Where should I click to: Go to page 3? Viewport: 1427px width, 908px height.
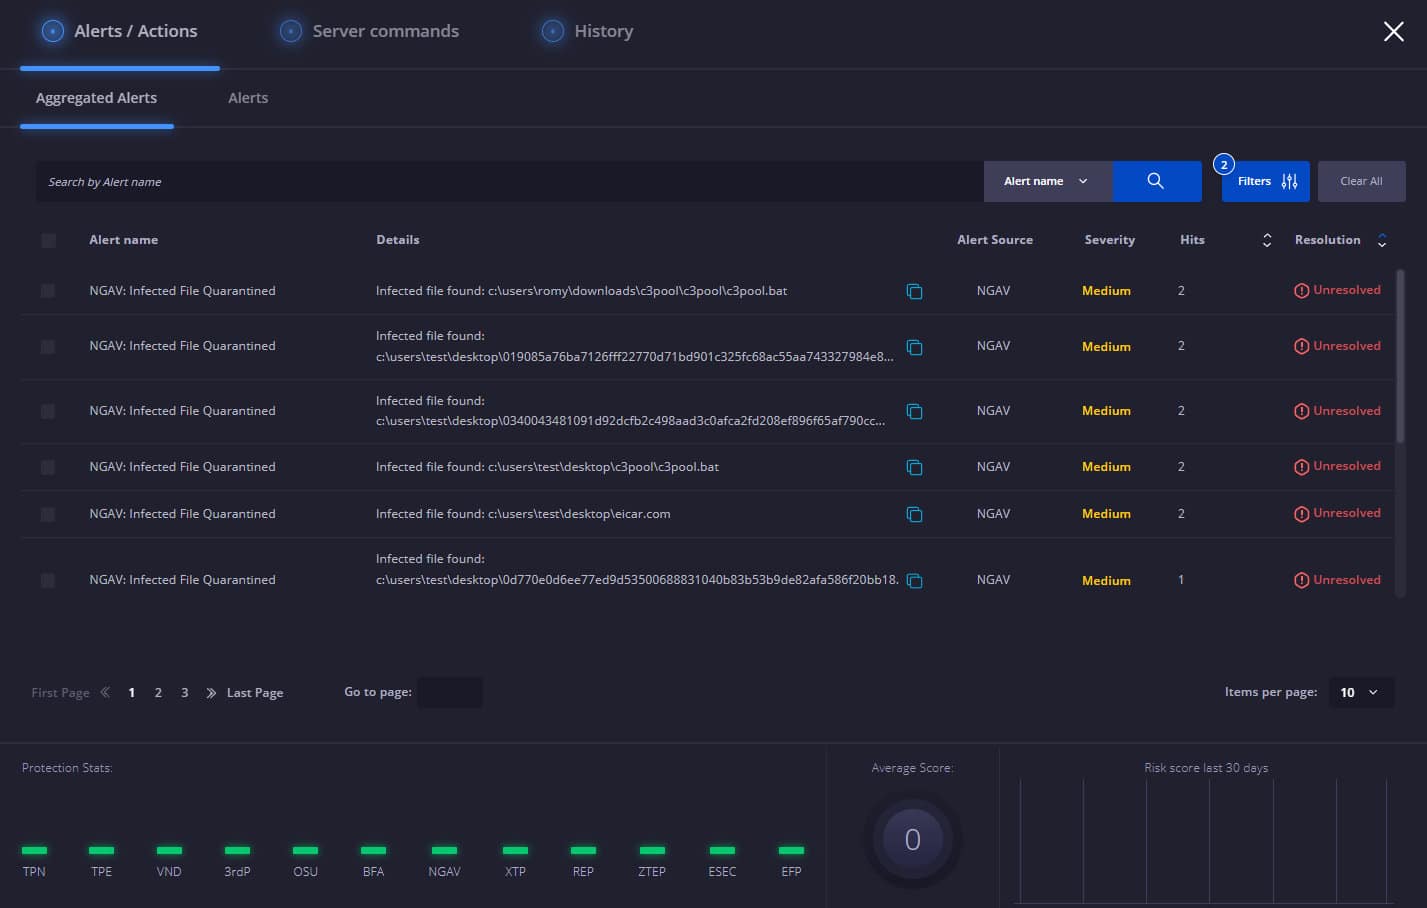185,692
